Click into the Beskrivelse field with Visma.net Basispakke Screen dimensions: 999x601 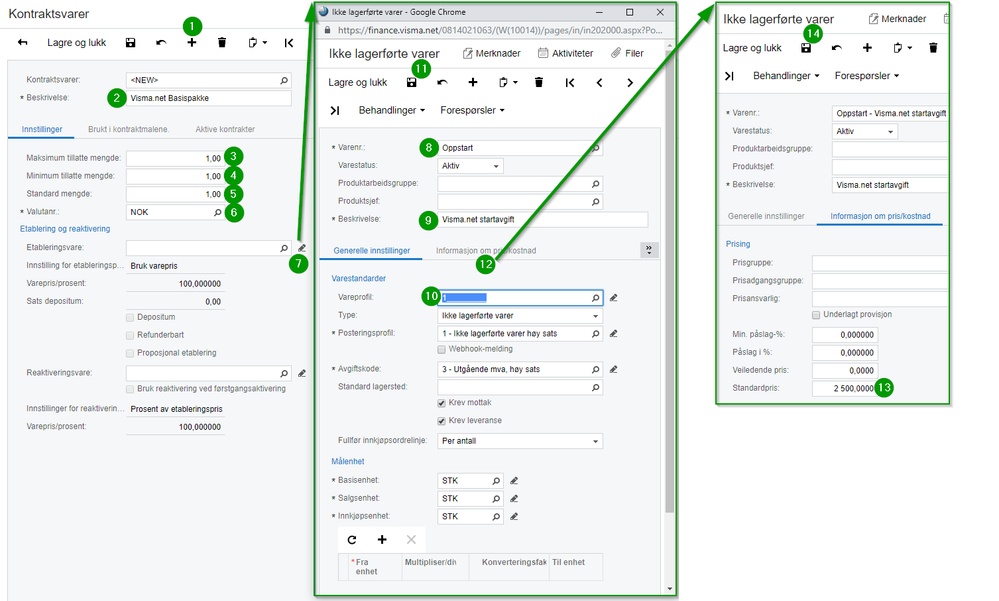click(x=208, y=98)
